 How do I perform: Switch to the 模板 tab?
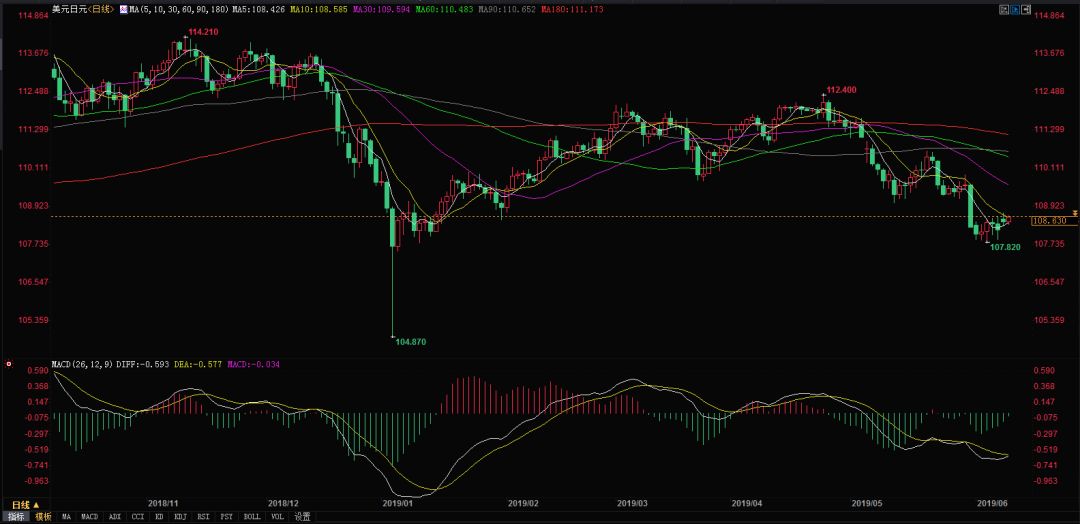tap(43, 516)
